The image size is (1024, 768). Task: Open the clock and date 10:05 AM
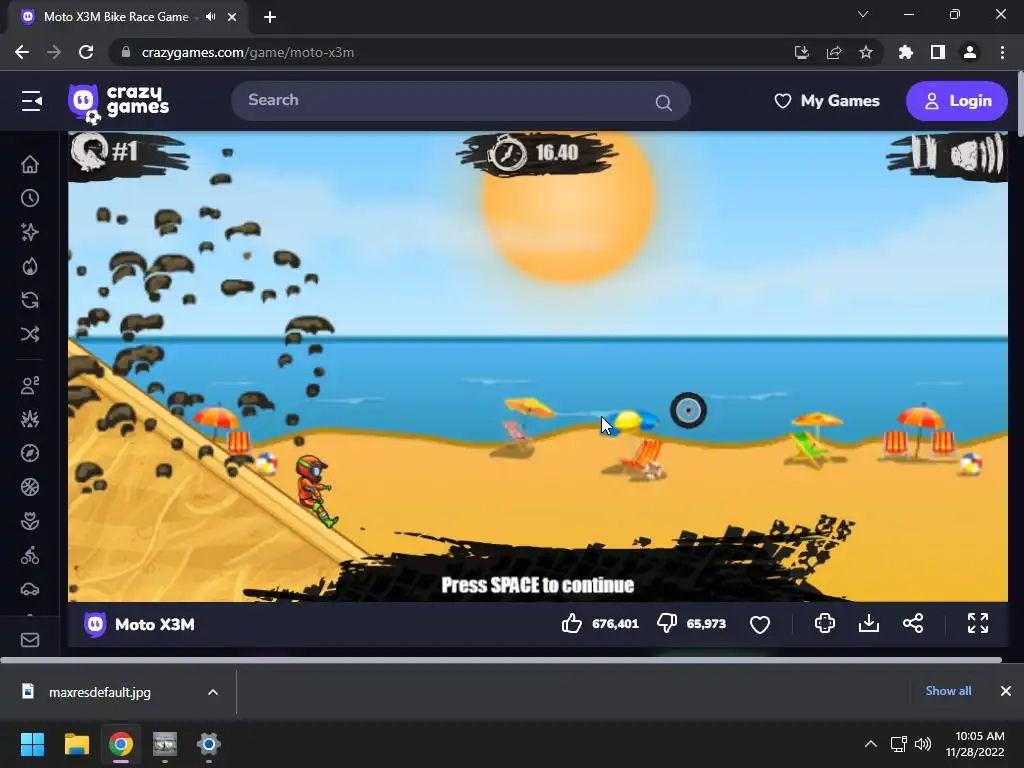(975, 744)
